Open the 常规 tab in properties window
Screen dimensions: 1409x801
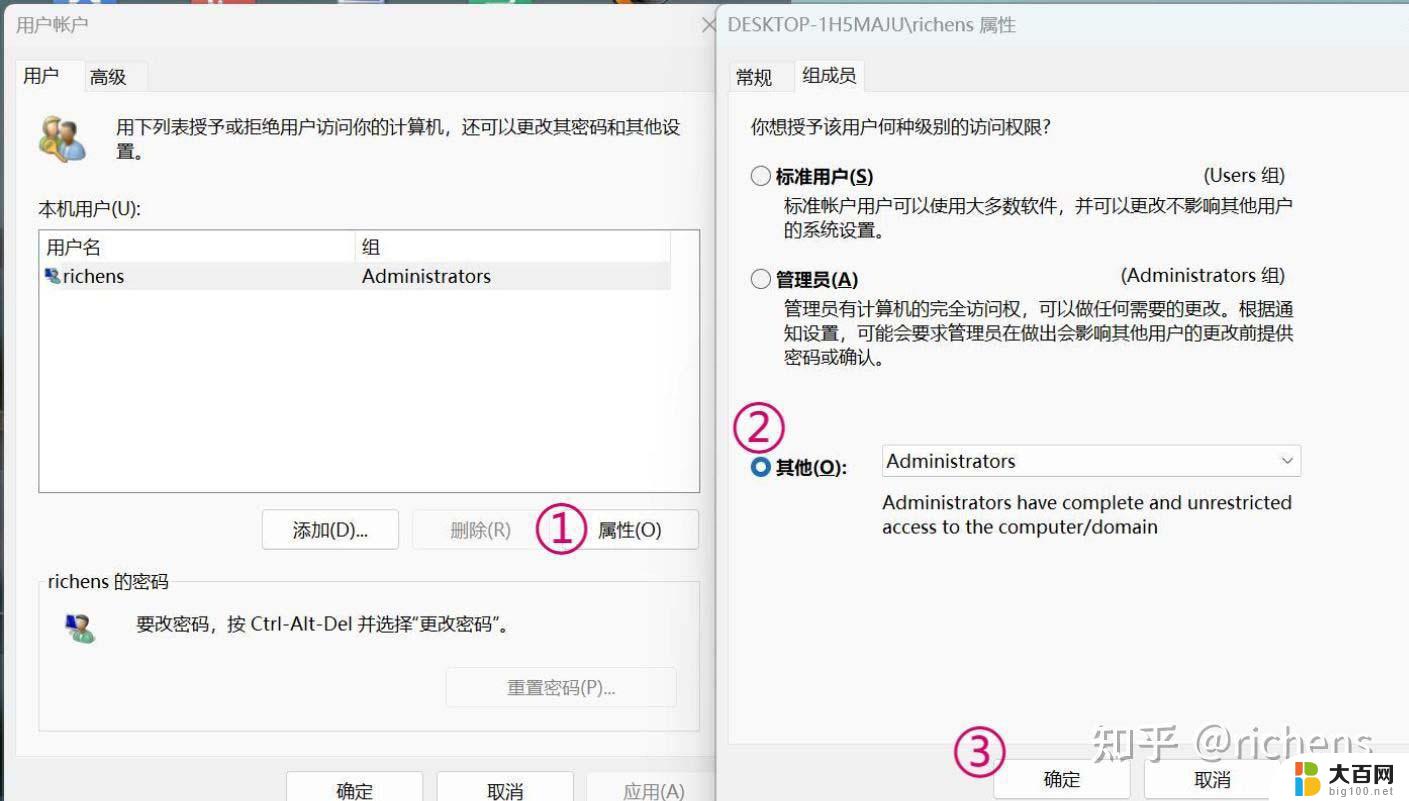754,77
